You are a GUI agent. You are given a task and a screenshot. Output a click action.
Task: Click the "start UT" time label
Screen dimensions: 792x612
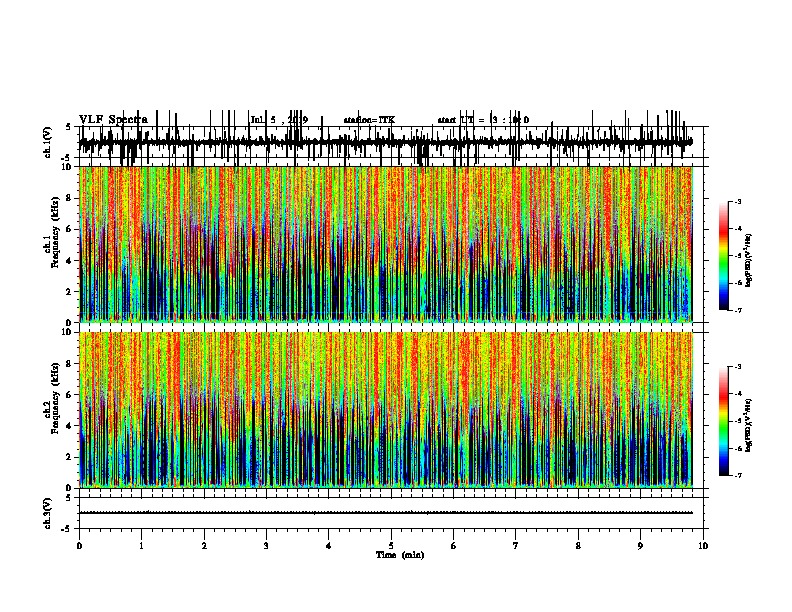483,120
